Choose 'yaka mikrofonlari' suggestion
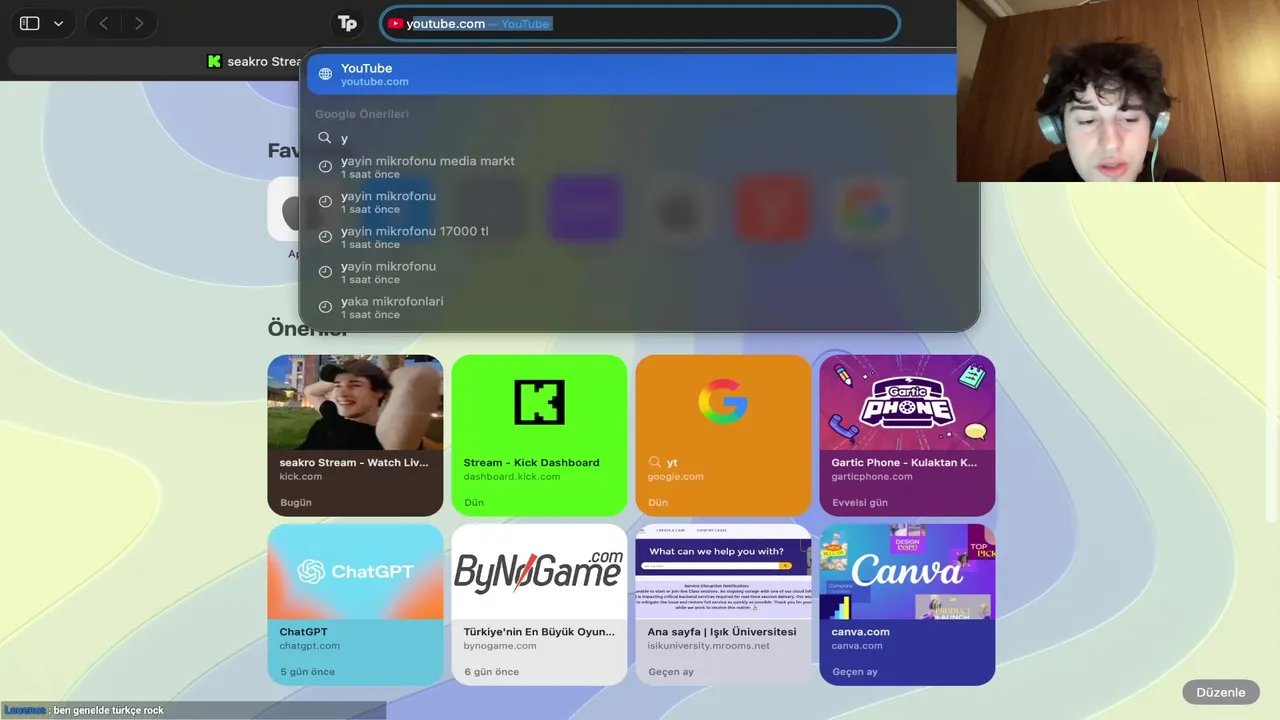Screen dimensions: 1280x720 638,307
